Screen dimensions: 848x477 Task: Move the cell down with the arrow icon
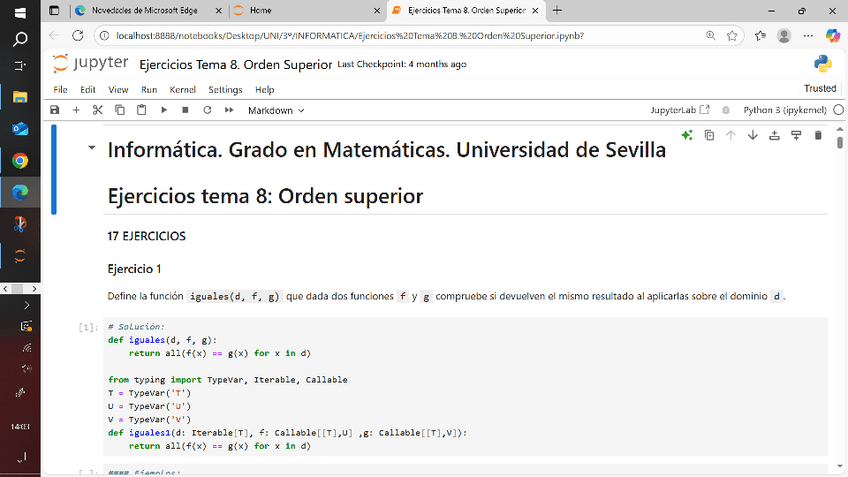click(752, 135)
